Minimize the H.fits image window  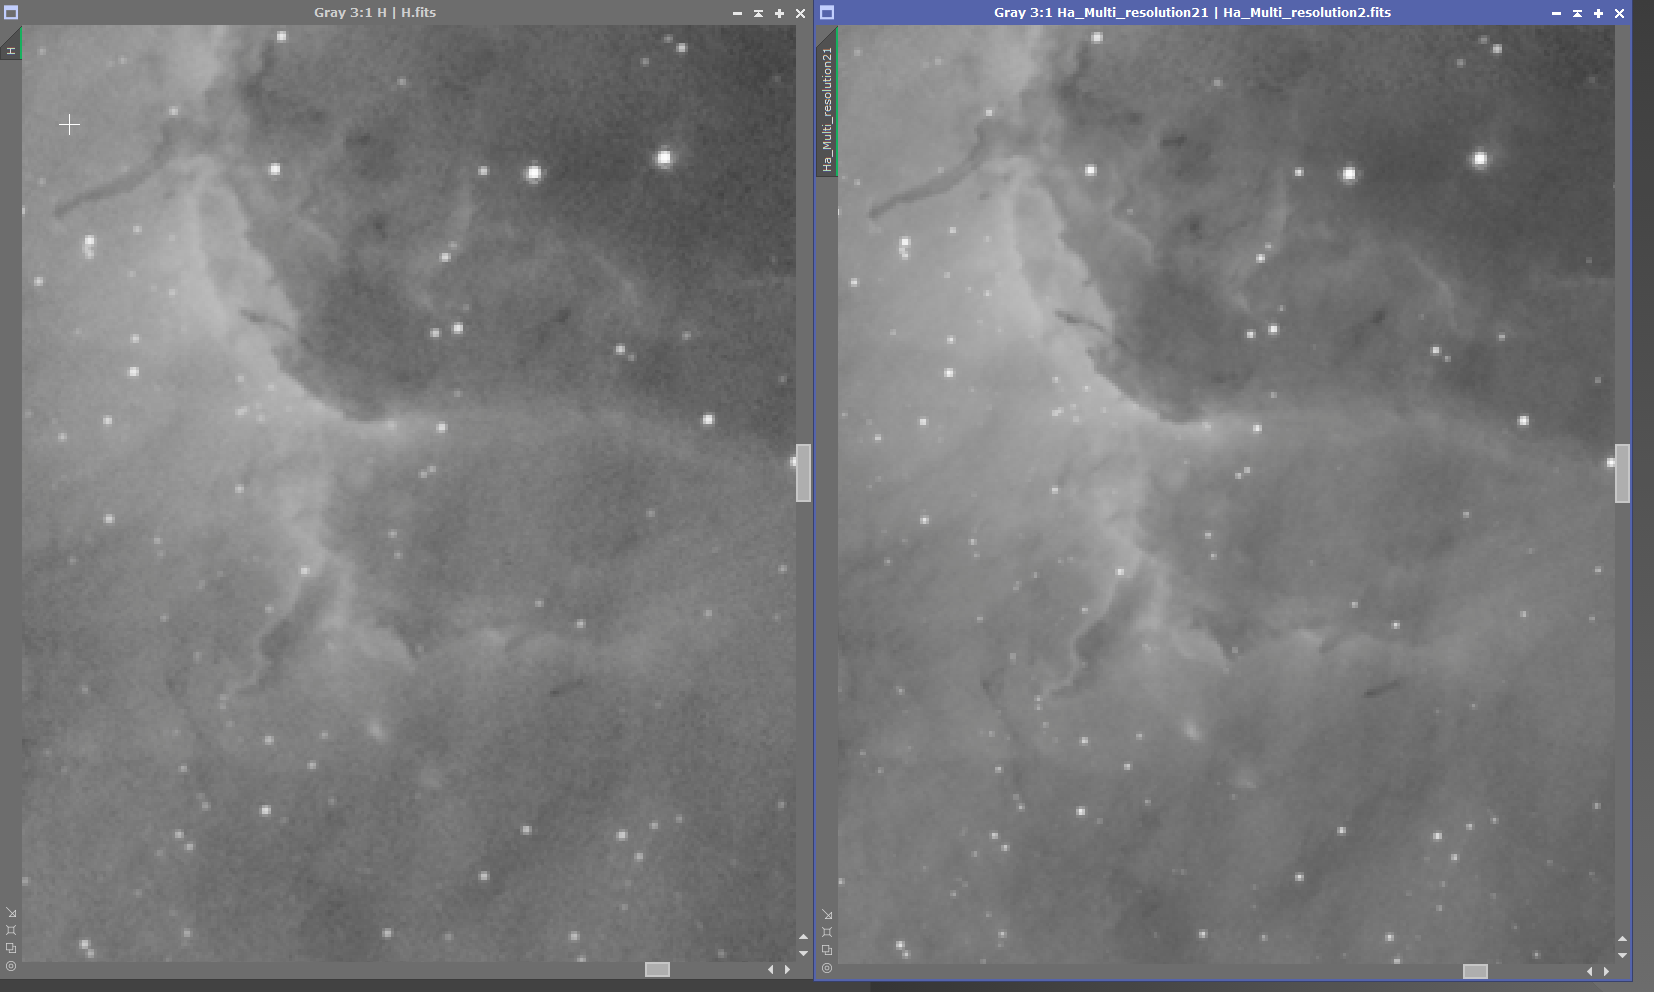click(x=737, y=13)
